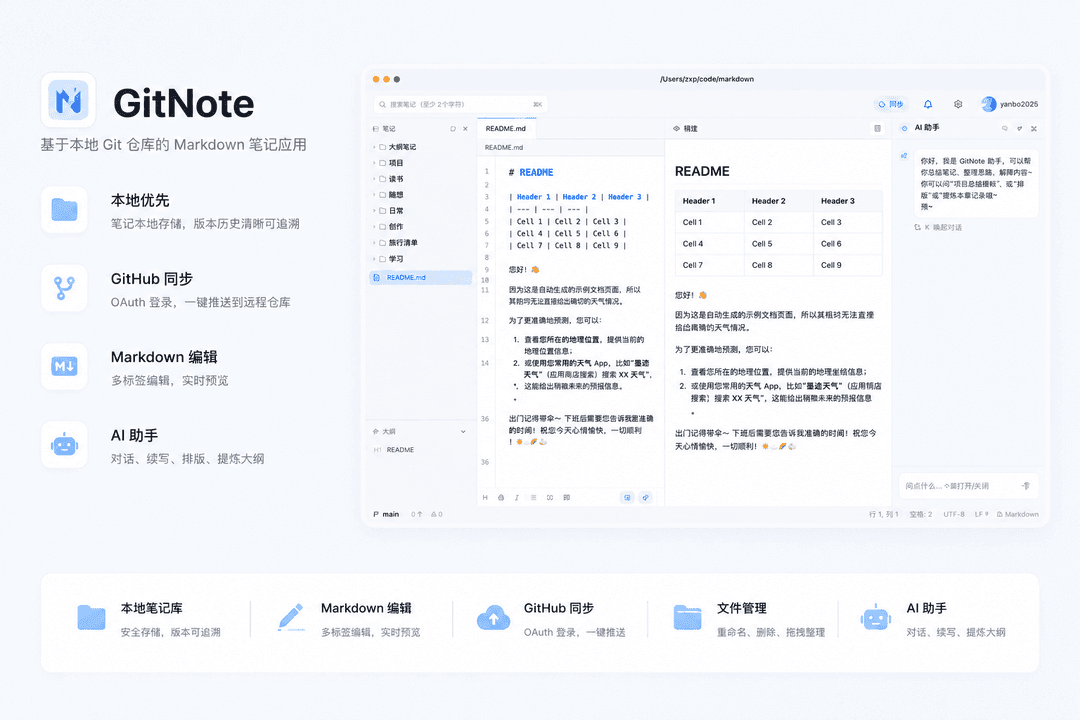The width and height of the screenshot is (1080, 720).
Task: Click the local-first folder icon beside 本地优先
Action: [64, 209]
